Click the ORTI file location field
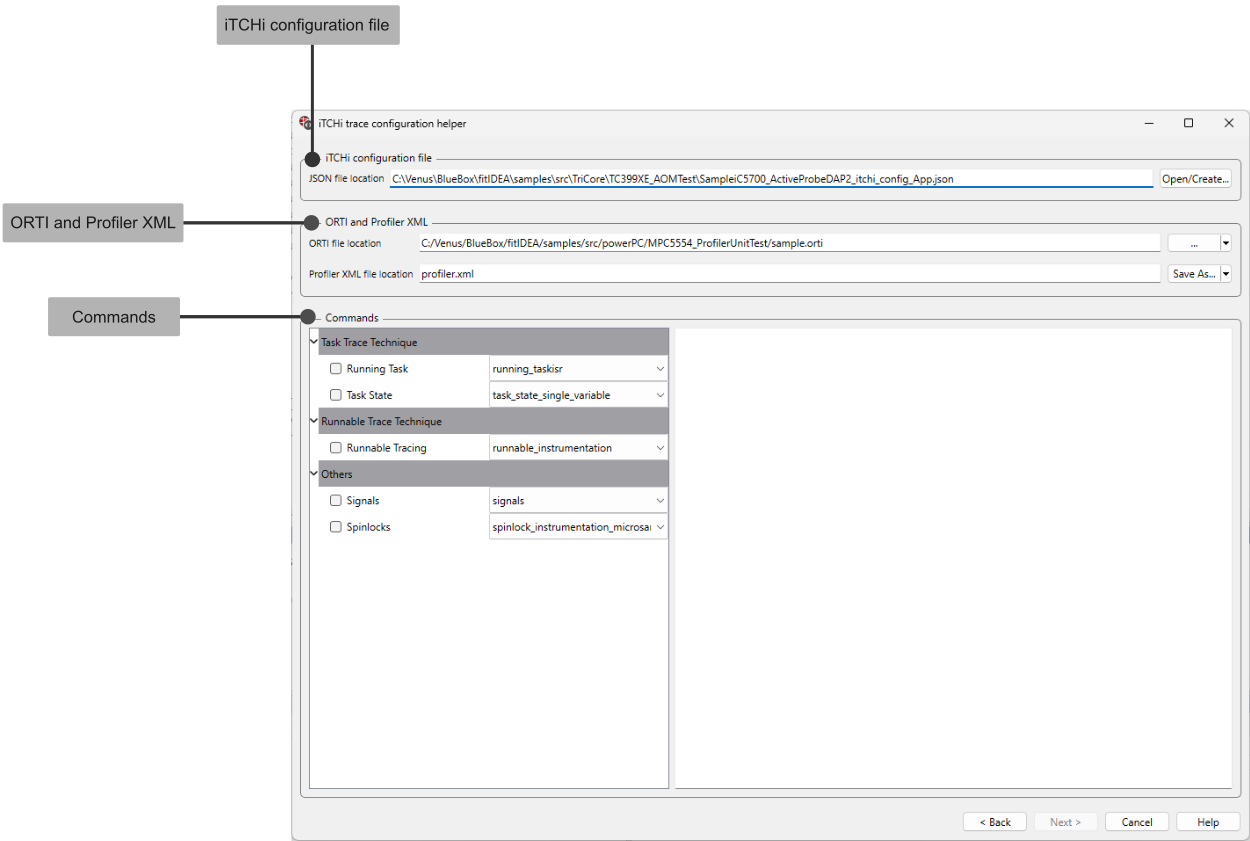The image size is (1250, 841). [788, 243]
